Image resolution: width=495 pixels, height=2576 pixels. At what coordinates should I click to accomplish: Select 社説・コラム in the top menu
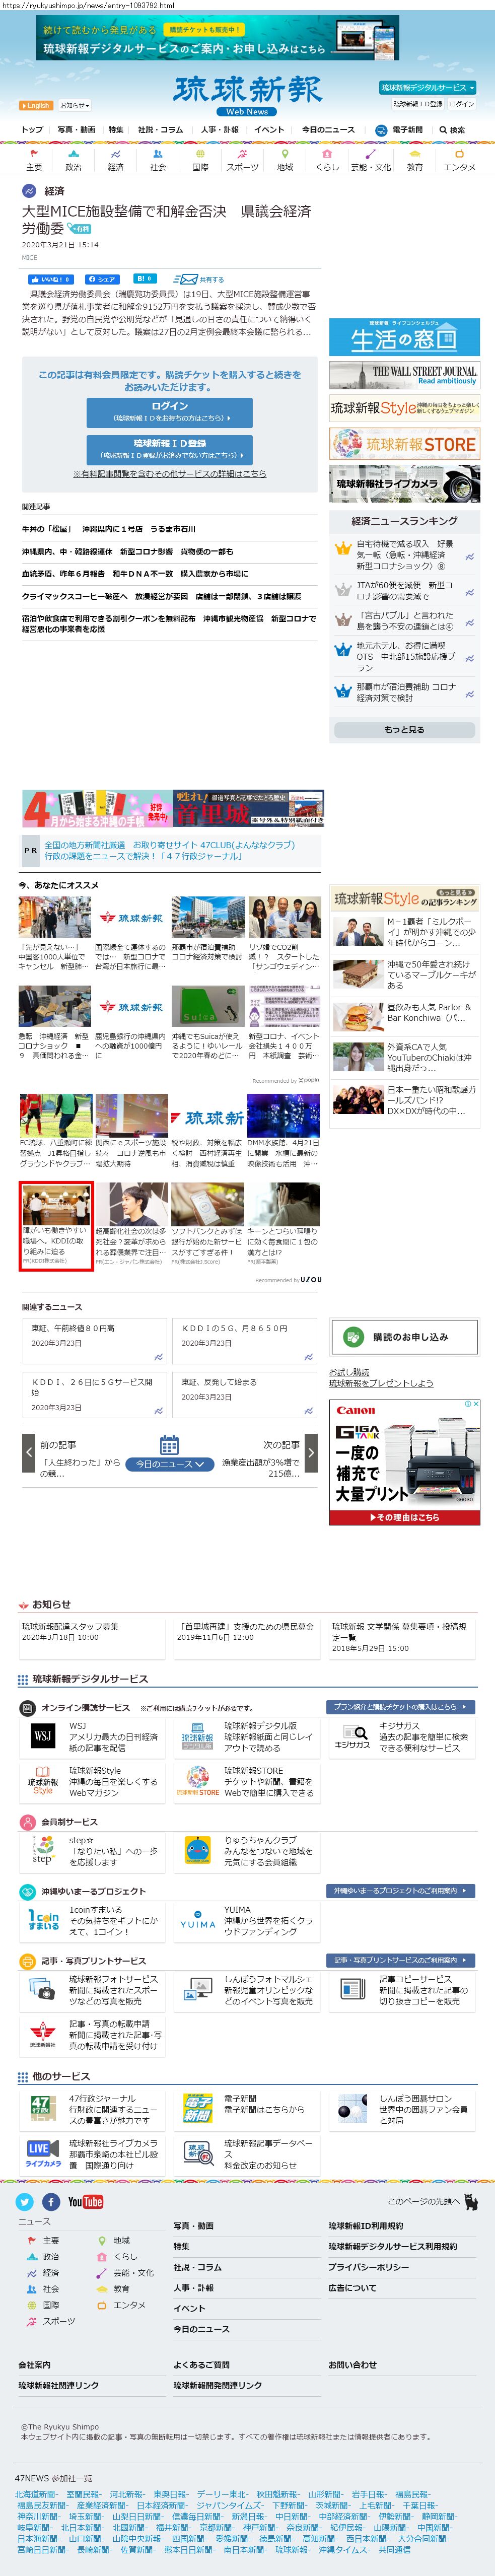(160, 130)
